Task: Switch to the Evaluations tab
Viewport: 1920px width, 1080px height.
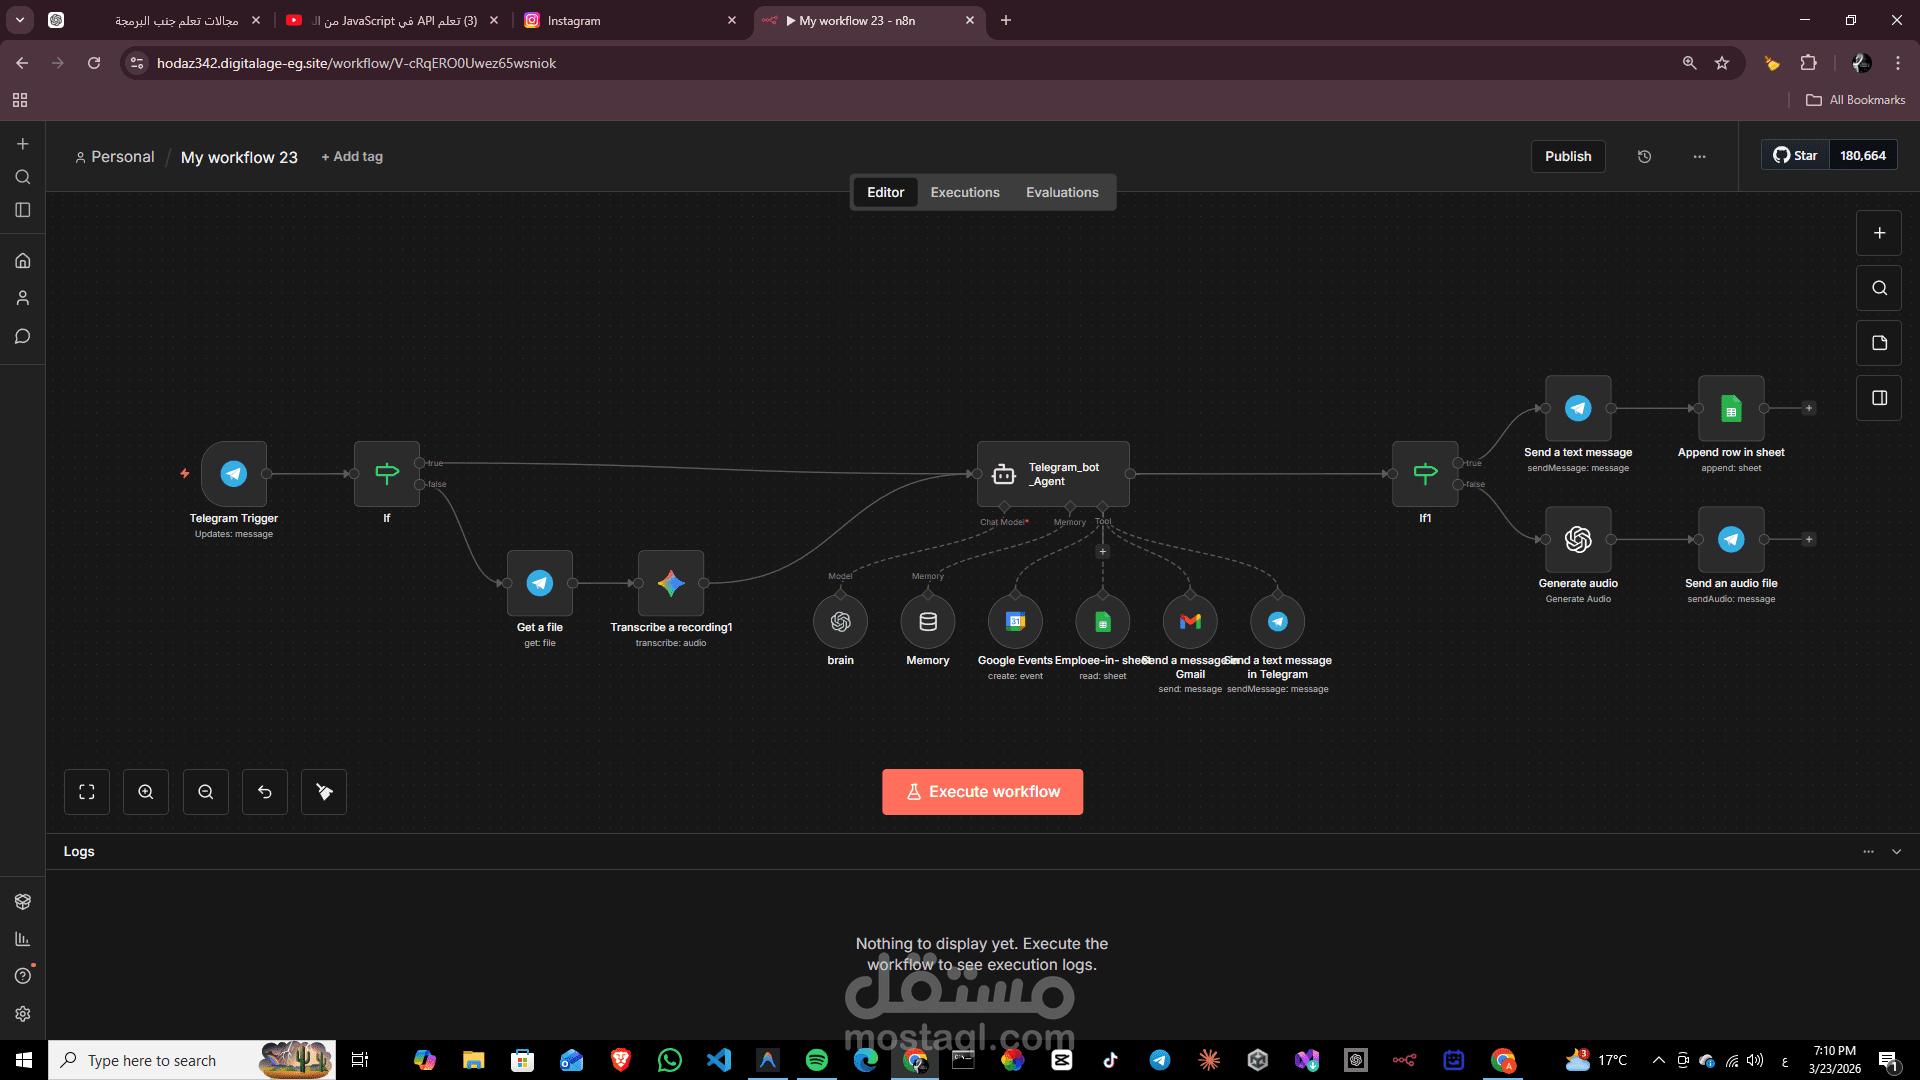Action: [1061, 192]
